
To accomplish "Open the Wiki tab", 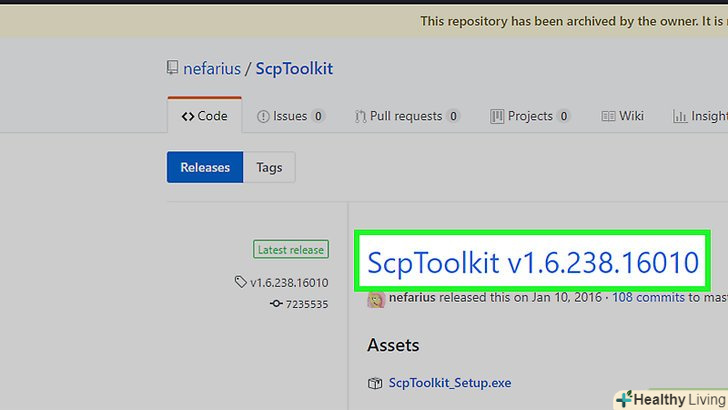I will (622, 116).
